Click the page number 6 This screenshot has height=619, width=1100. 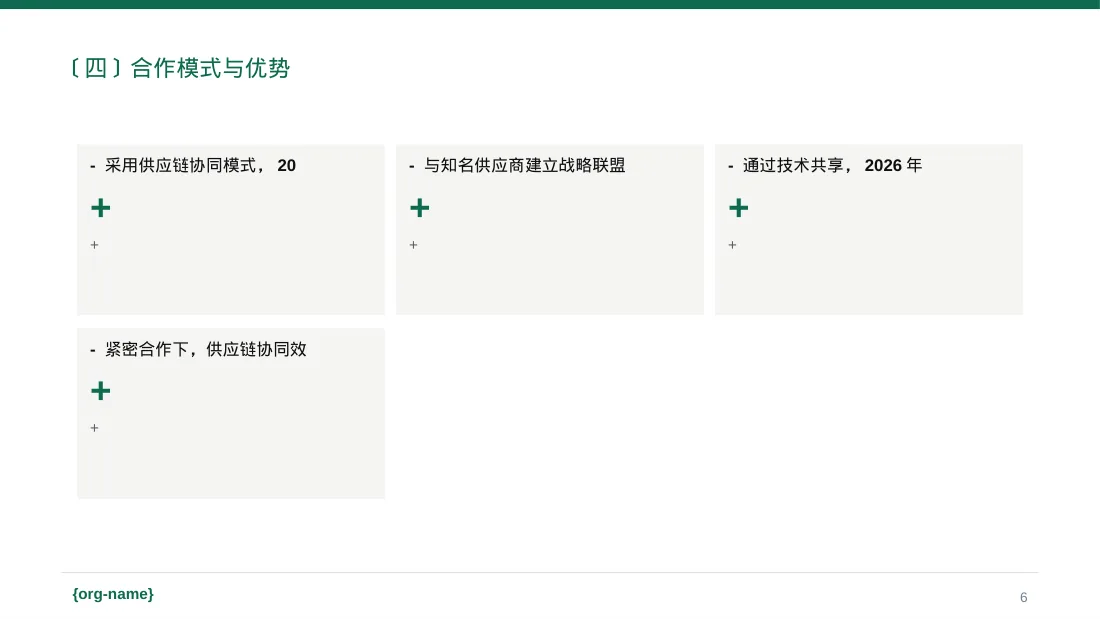(1024, 597)
